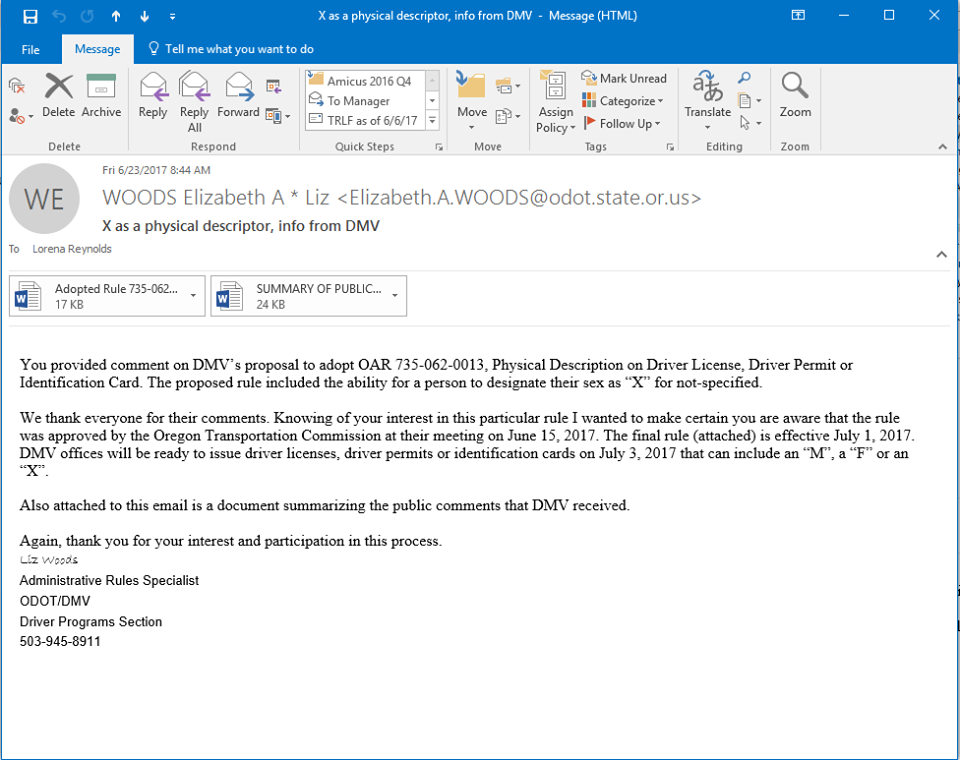Screen dimensions: 960x760
Task: Open the Move group Actions dropdown
Action: tap(508, 116)
